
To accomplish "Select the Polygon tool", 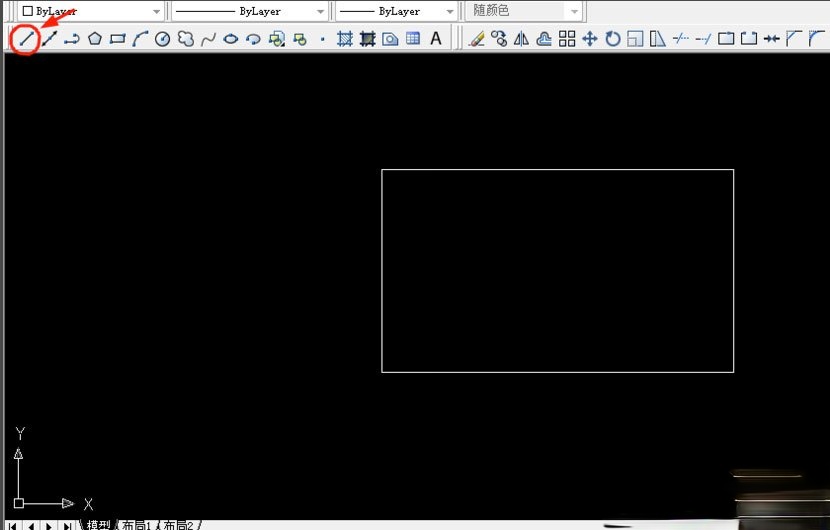I will [95, 39].
